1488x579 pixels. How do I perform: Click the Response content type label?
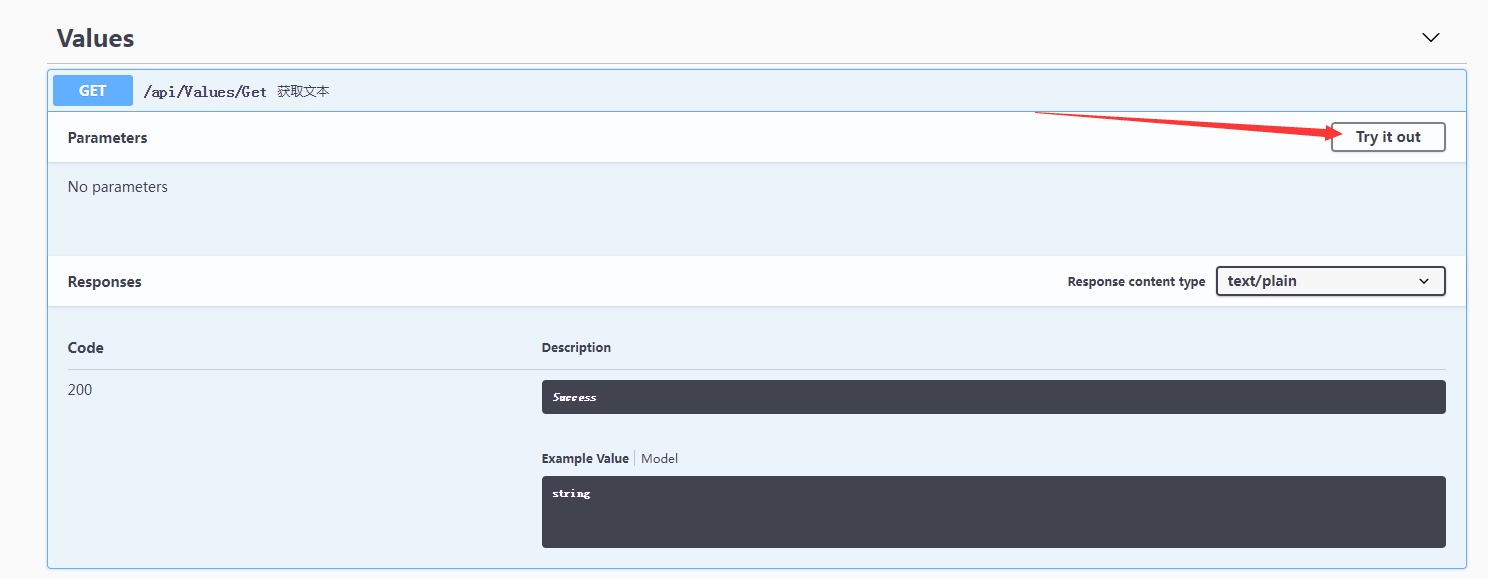(x=1136, y=282)
